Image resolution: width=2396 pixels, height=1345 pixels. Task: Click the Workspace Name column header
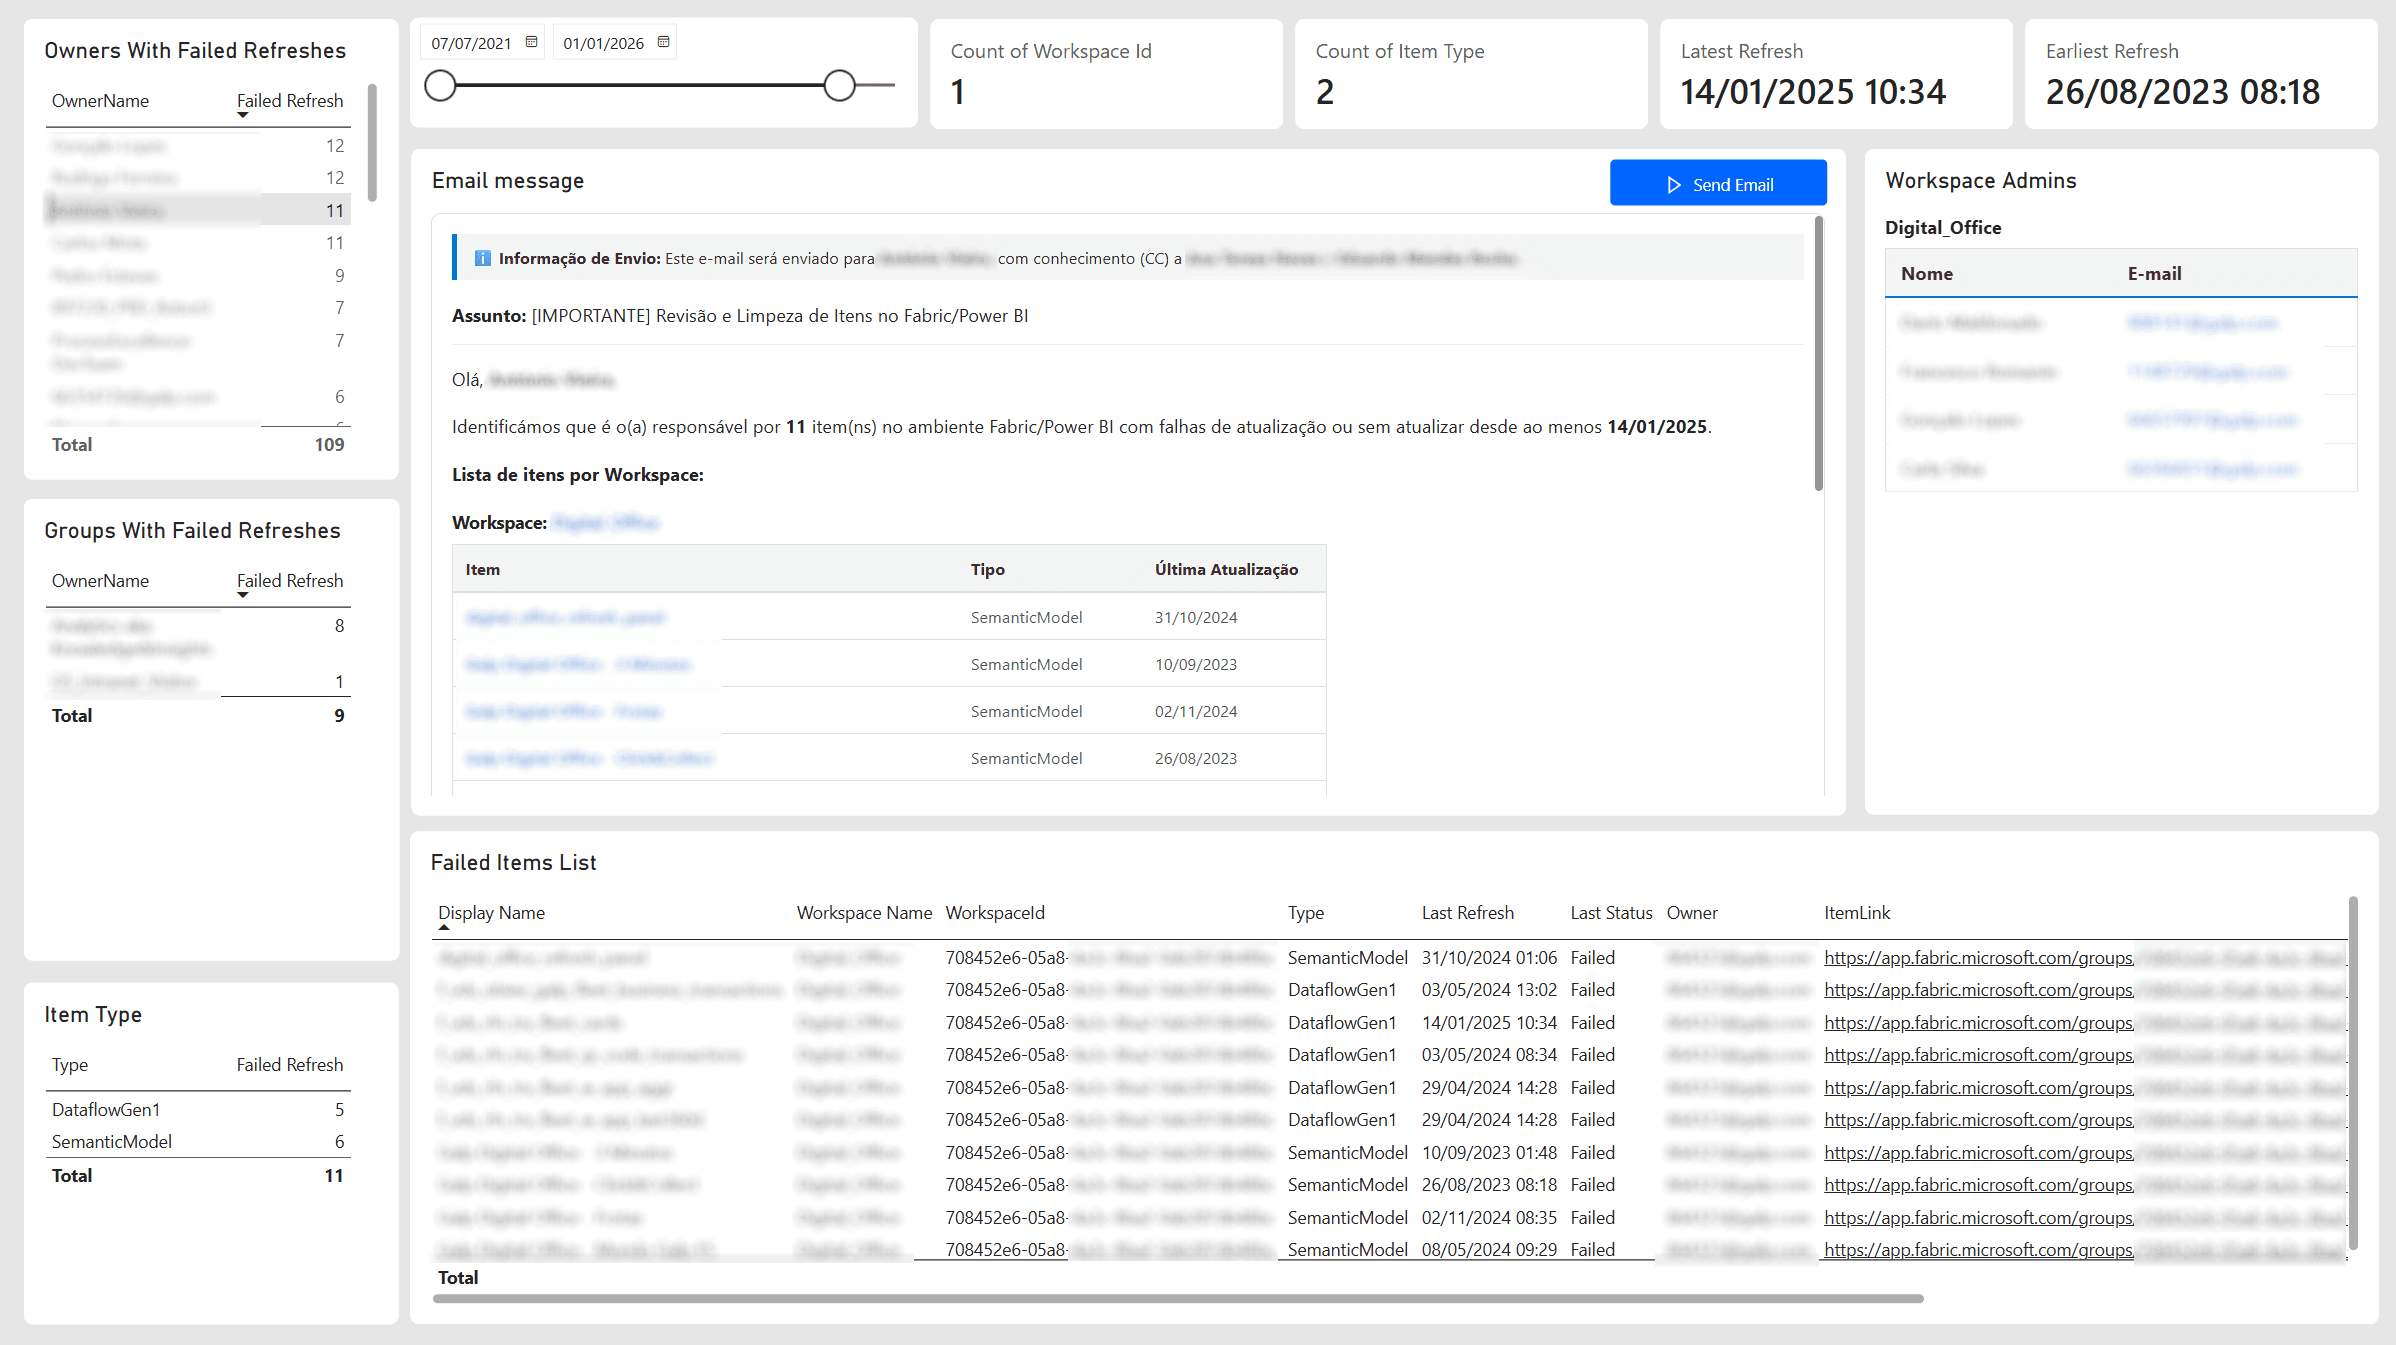pos(864,913)
